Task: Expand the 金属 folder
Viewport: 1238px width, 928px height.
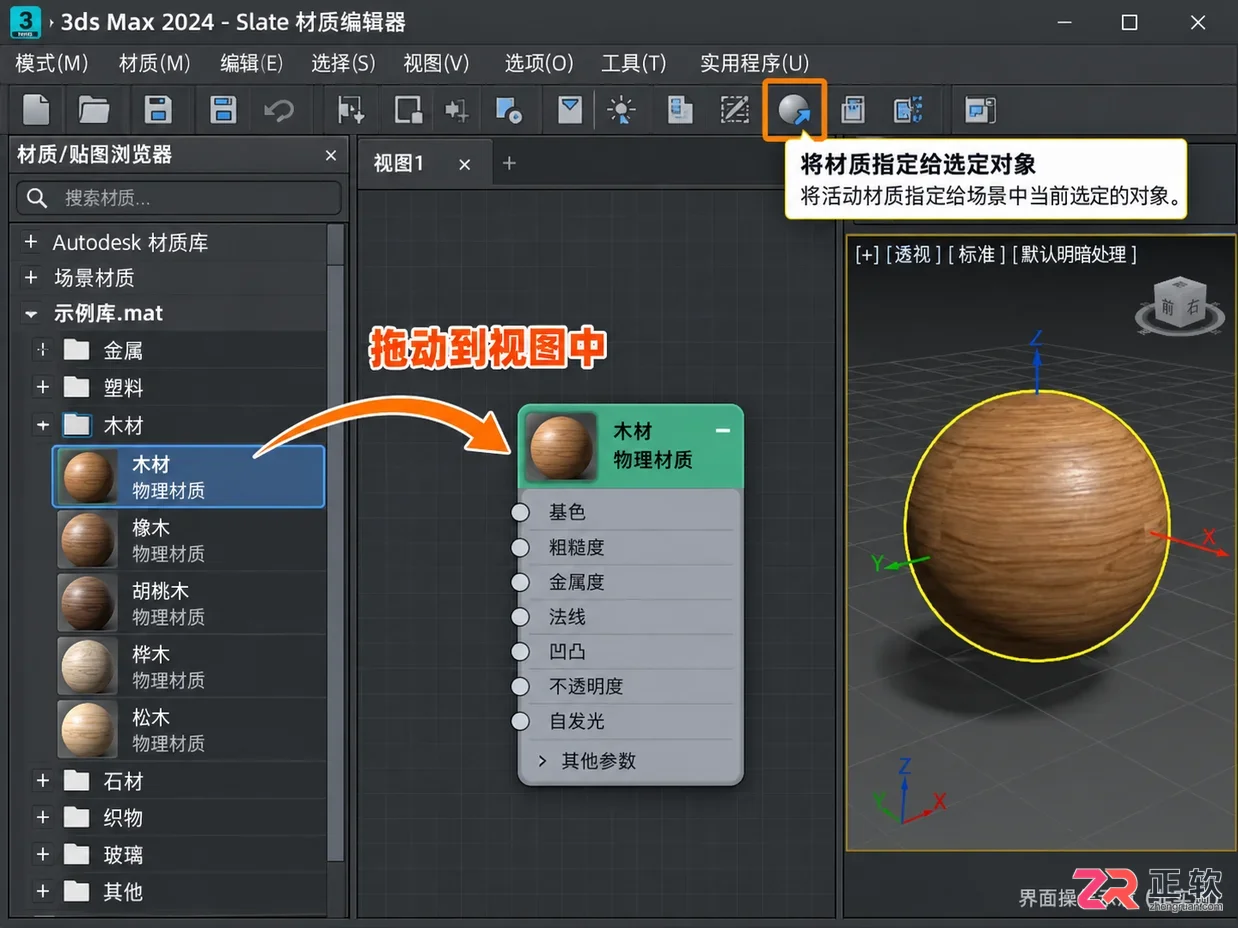Action: [x=42, y=350]
